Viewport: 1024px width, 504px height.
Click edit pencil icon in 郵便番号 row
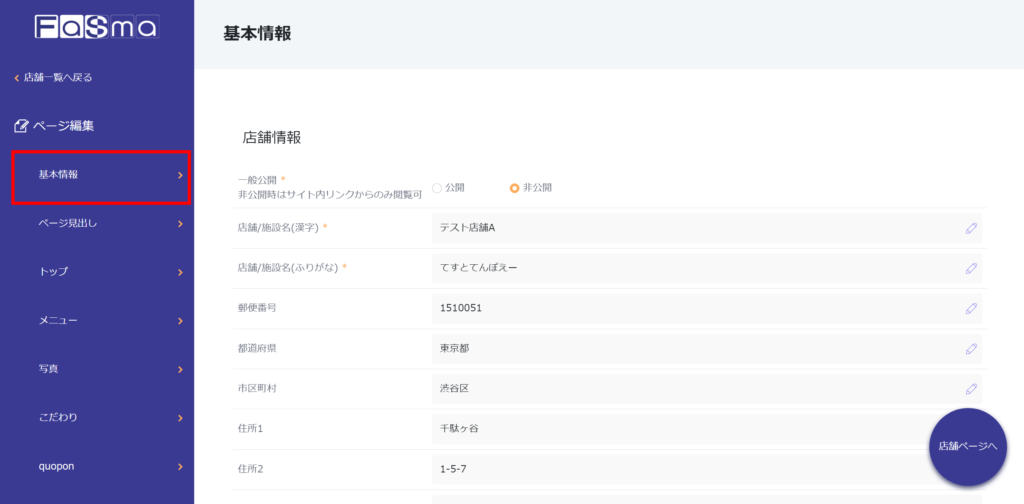pyautogui.click(x=970, y=308)
